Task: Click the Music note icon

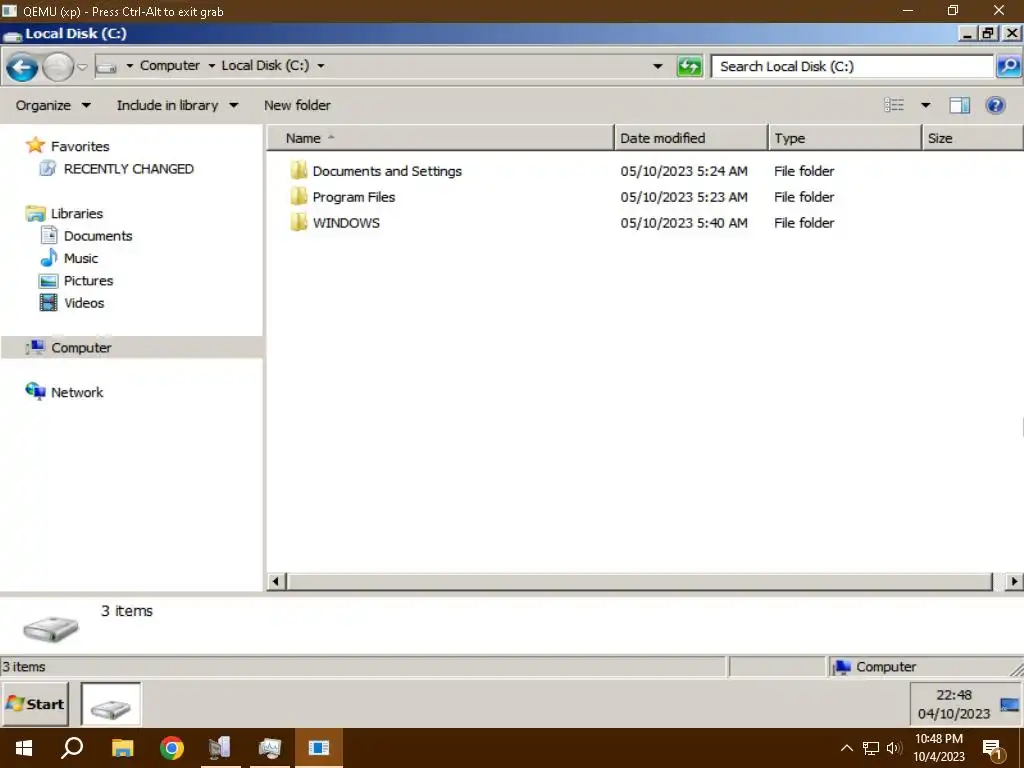Action: pyautogui.click(x=49, y=257)
